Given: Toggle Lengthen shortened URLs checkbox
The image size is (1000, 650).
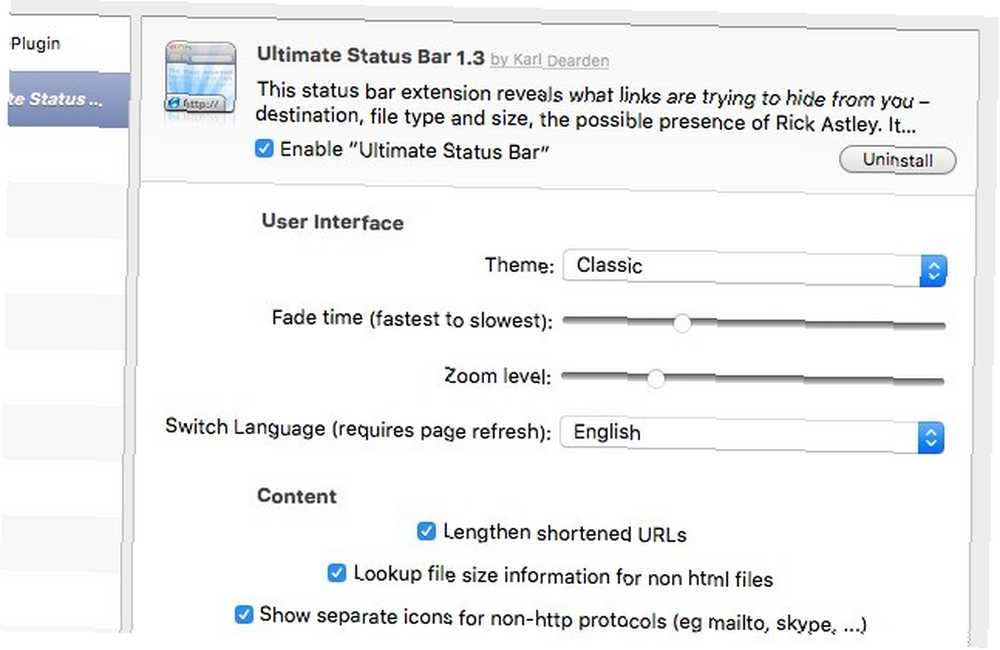Looking at the screenshot, I should (x=426, y=531).
